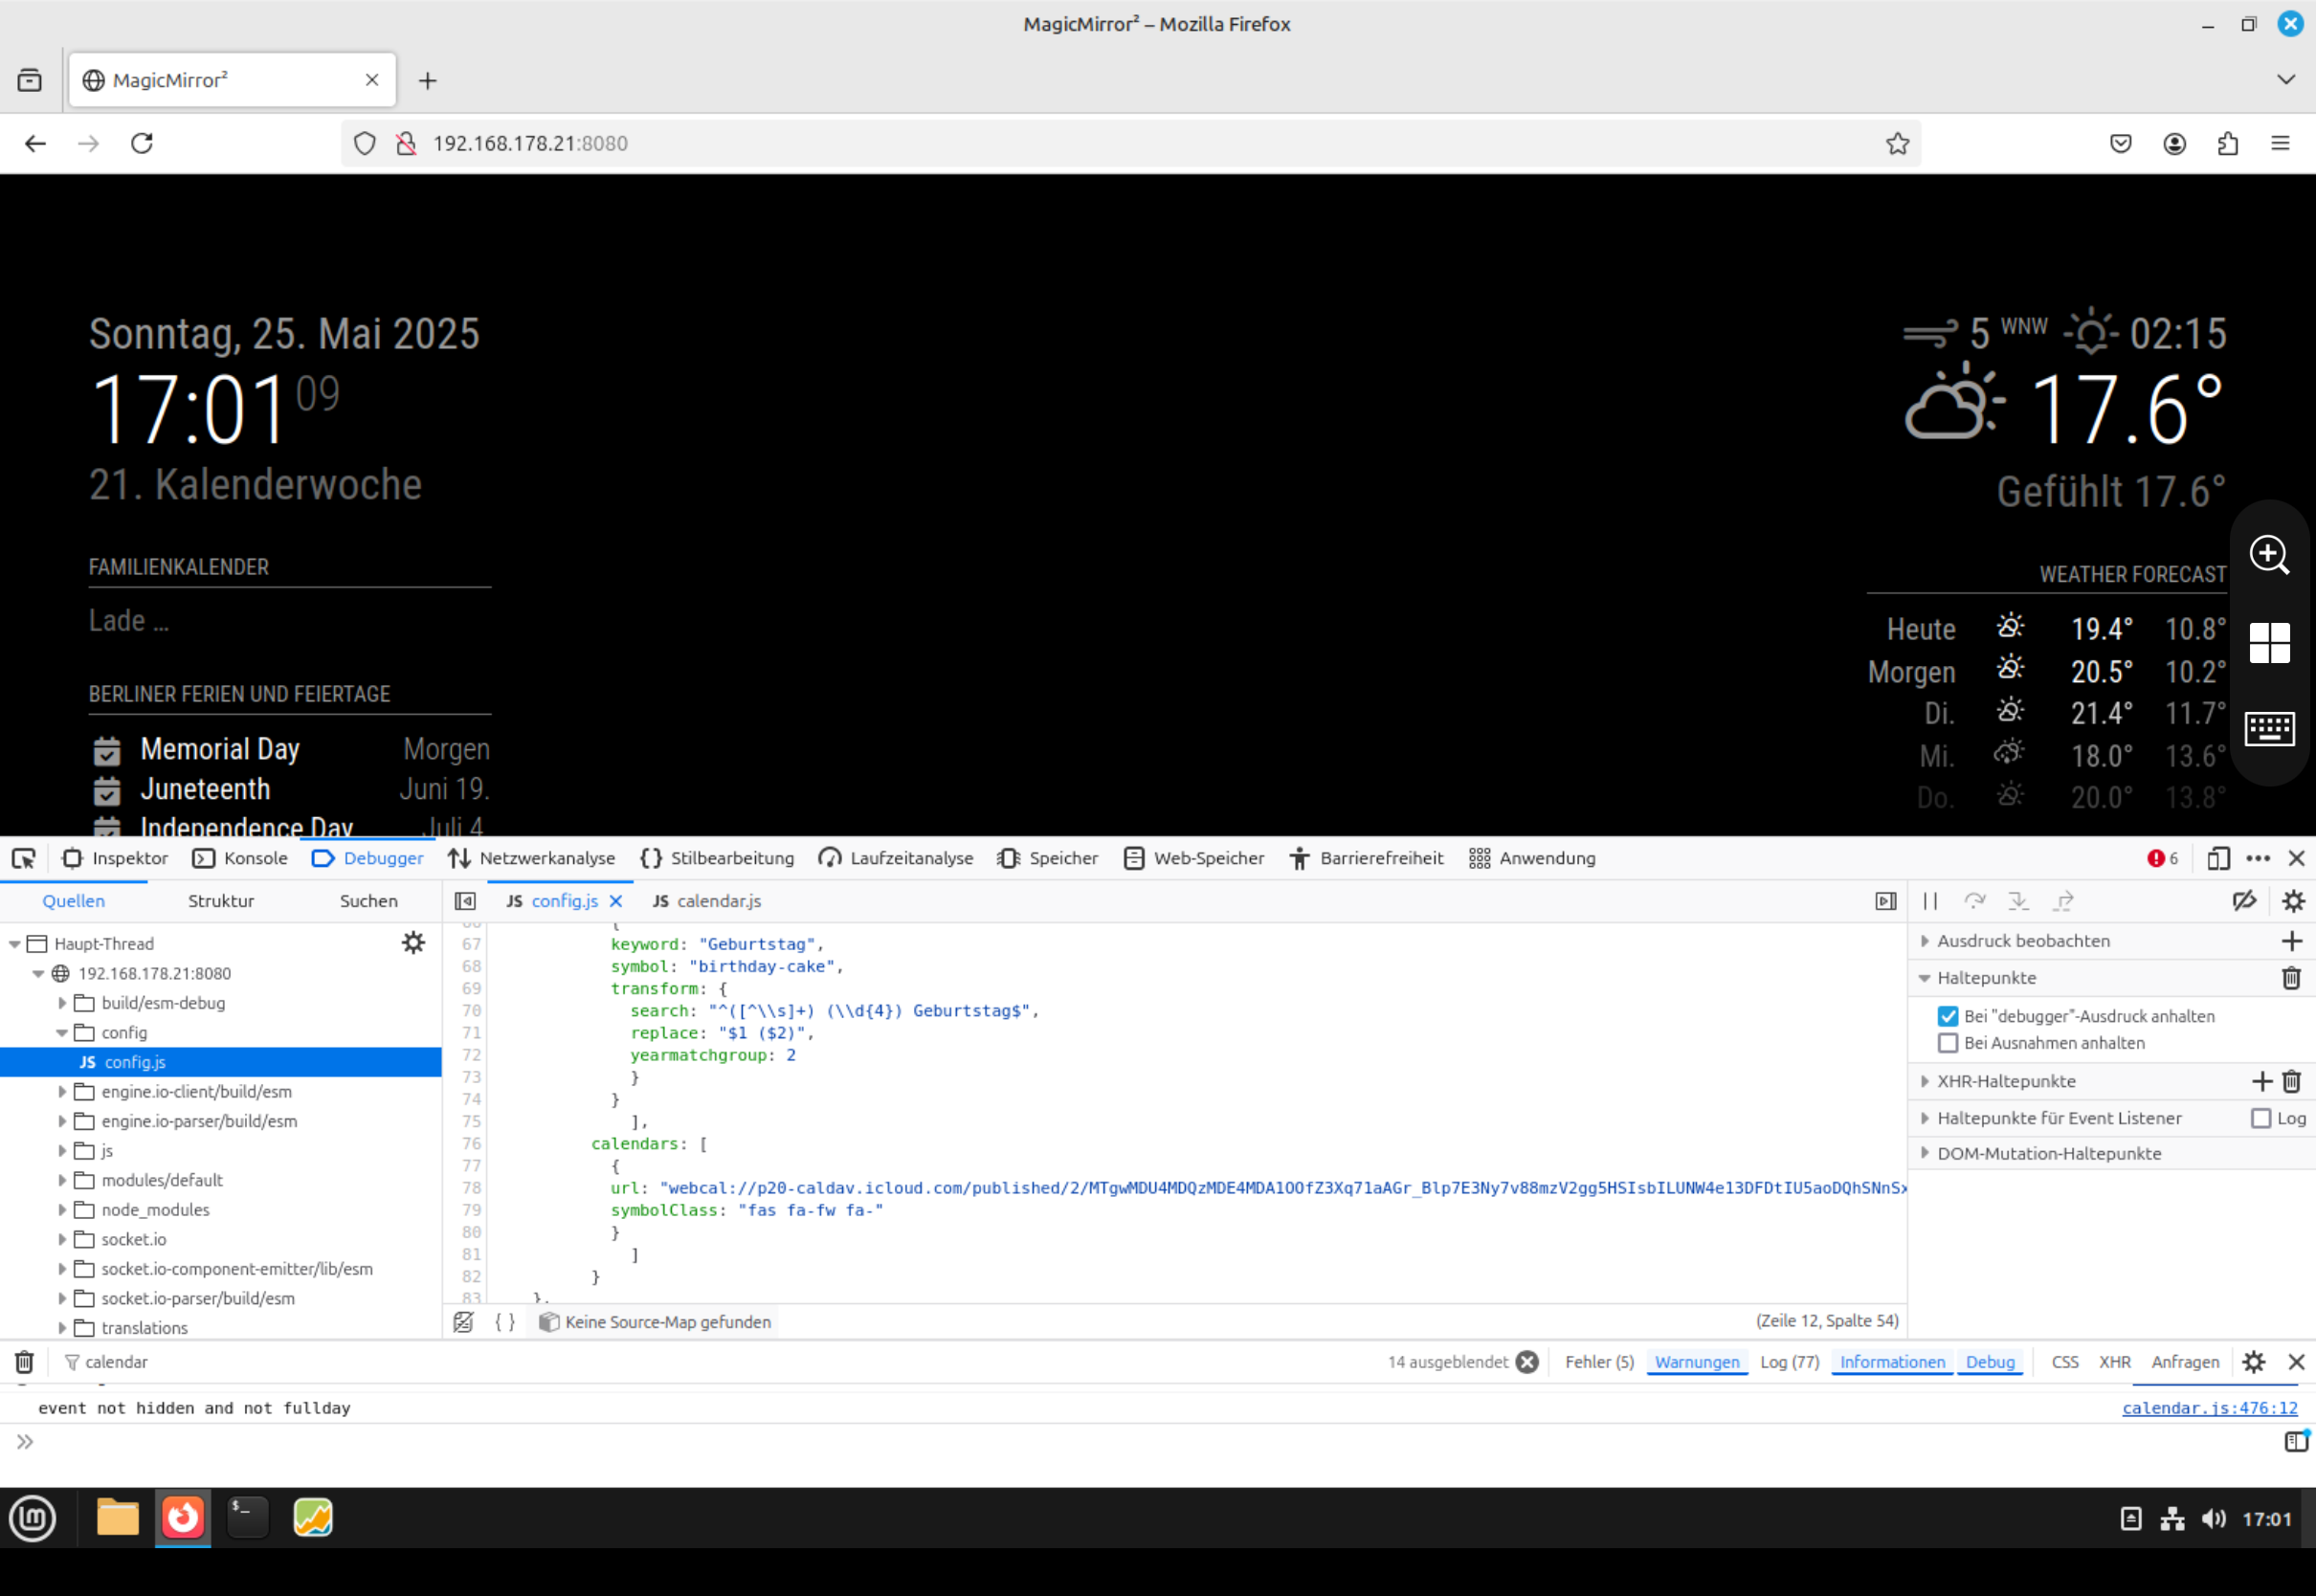Toggle the Fehler (5) filter button
This screenshot has height=1596, width=2316.
pyautogui.click(x=1598, y=1362)
